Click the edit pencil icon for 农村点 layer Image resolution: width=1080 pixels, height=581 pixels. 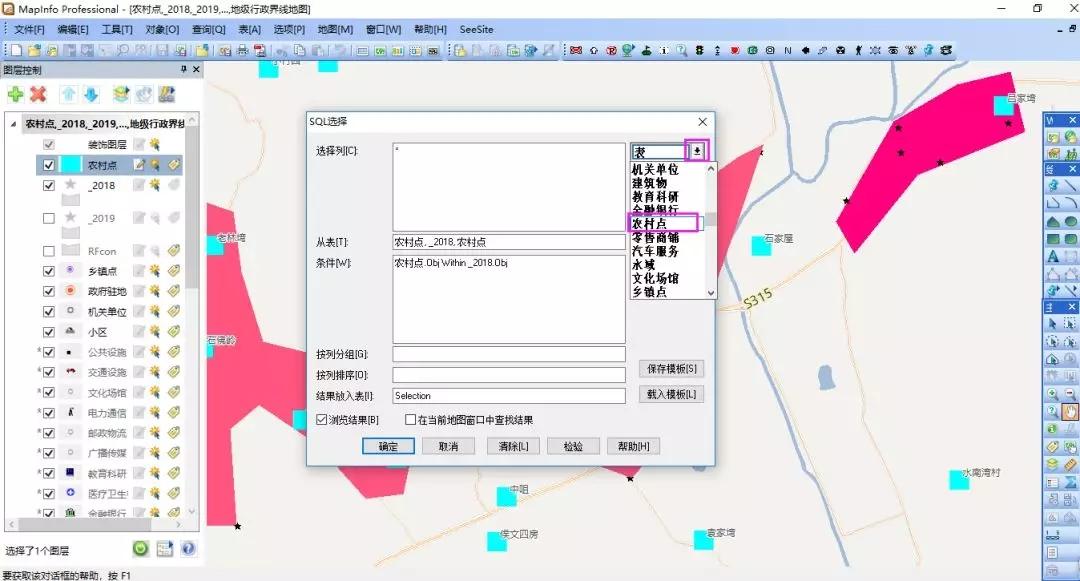coord(140,165)
